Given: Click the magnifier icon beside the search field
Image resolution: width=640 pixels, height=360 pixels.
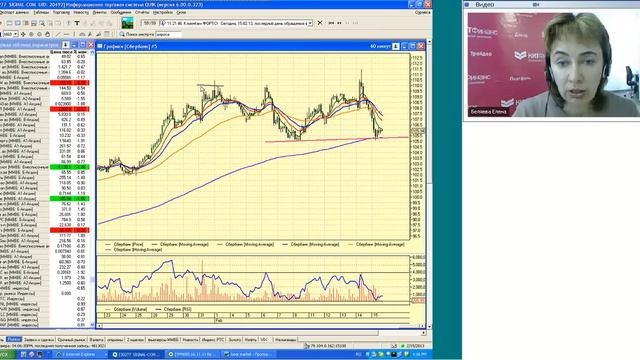Looking at the screenshot, I should 122,34.
